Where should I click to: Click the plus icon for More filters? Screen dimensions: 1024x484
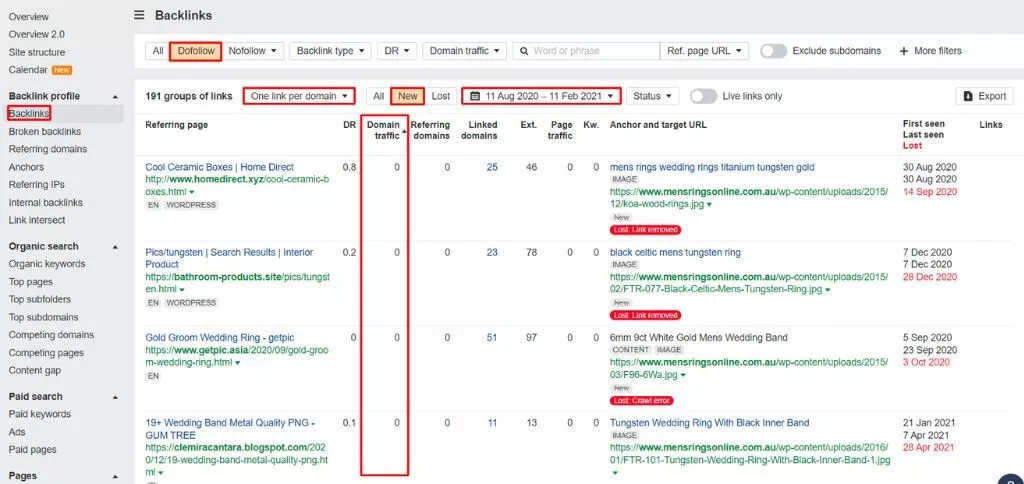(904, 51)
